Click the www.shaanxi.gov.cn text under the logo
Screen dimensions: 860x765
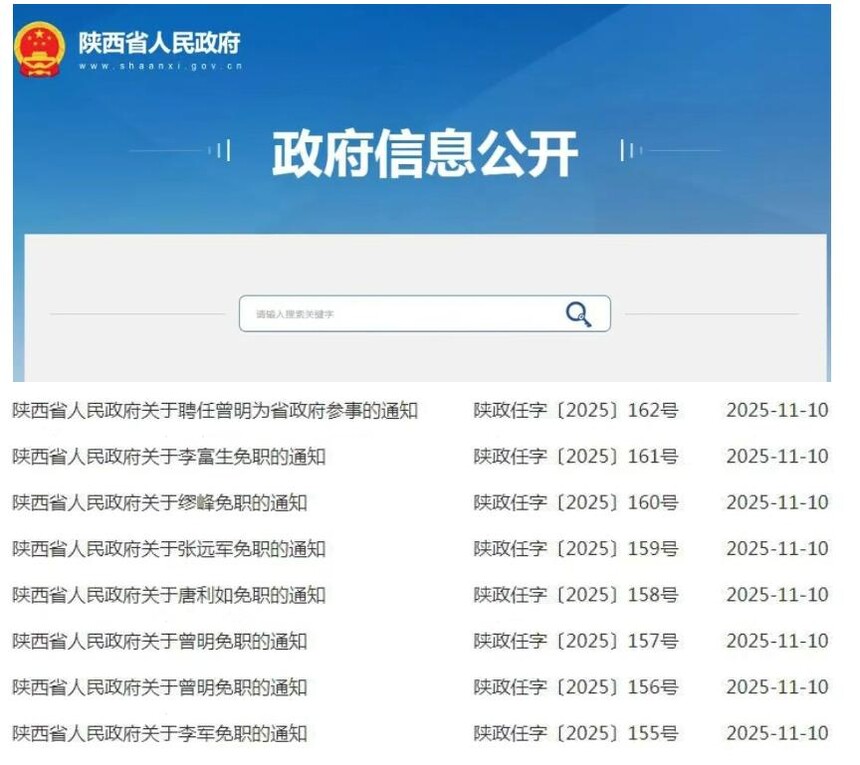click(160, 67)
